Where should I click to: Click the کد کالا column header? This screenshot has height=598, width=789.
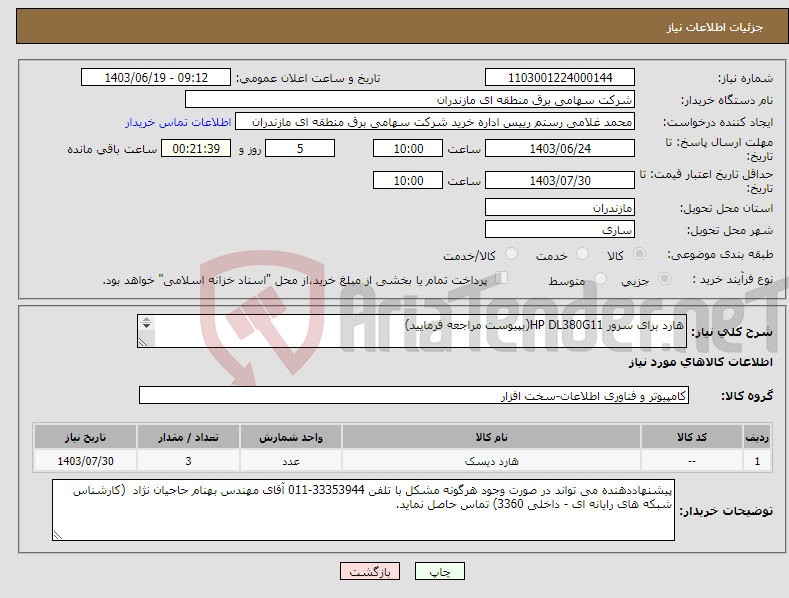(692, 437)
